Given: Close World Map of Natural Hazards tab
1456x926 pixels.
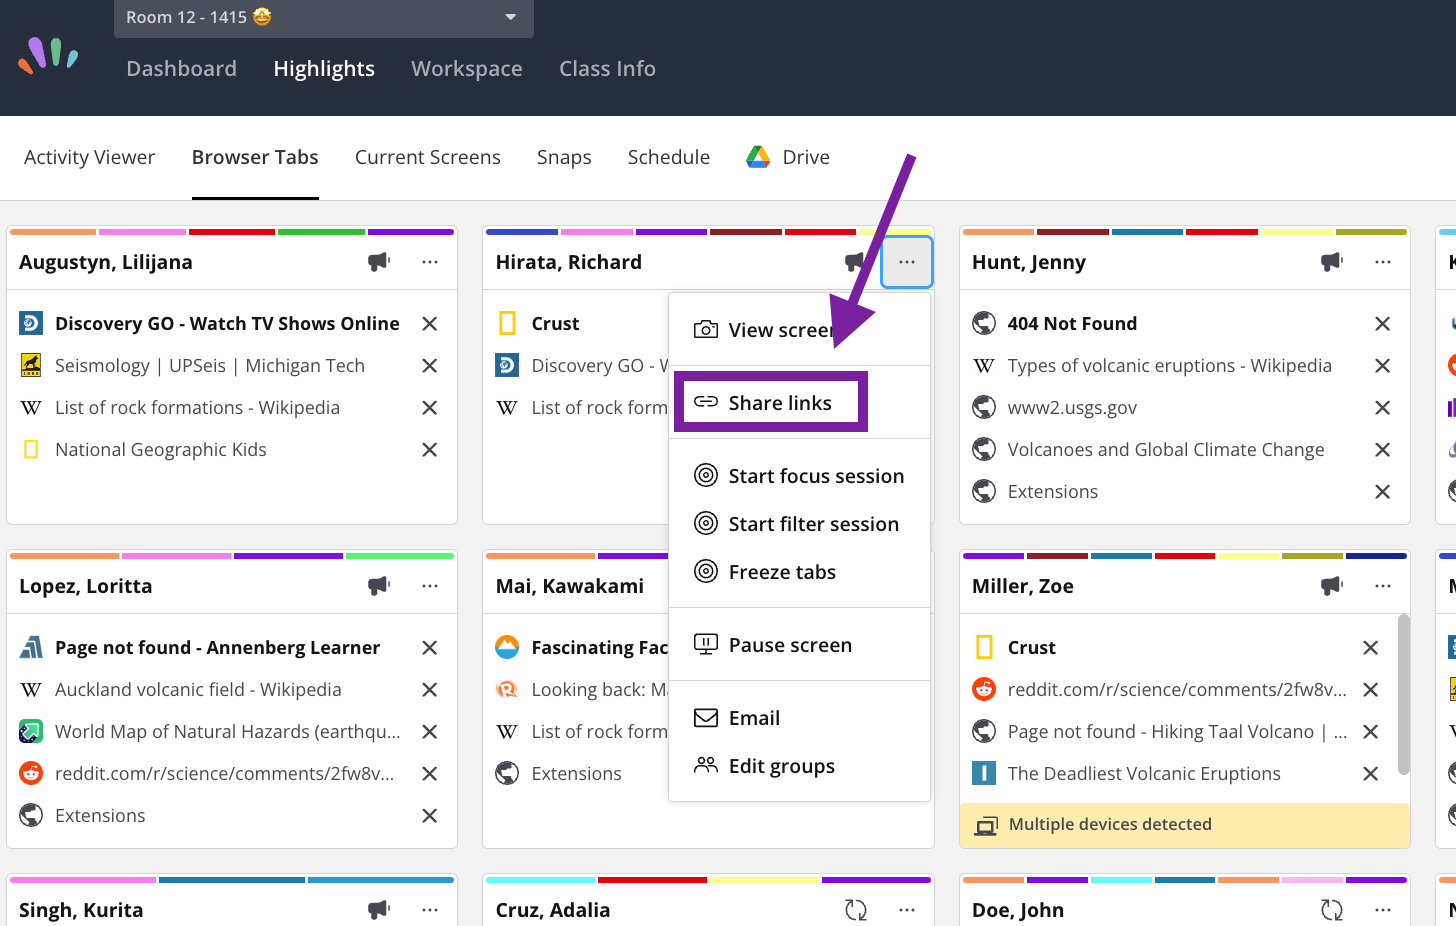Looking at the screenshot, I should coord(430,732).
